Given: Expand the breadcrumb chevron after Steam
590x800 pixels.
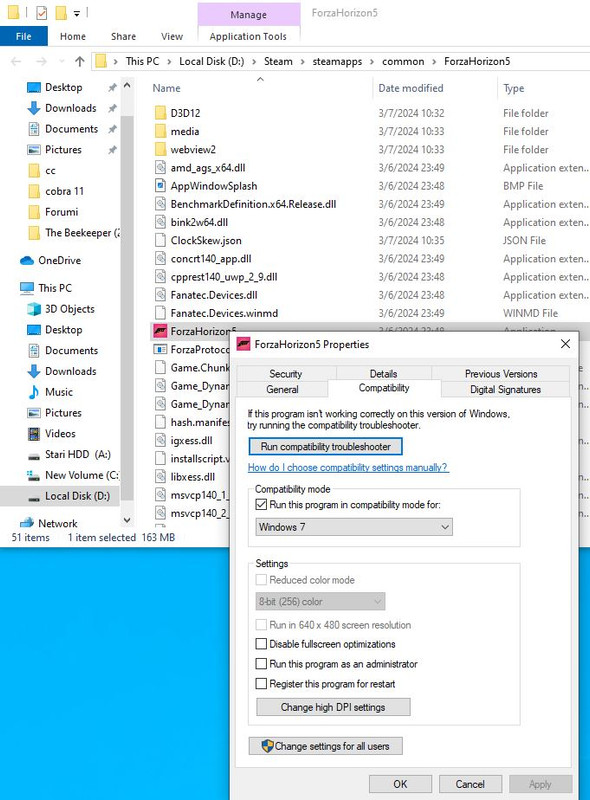Looking at the screenshot, I should coord(302,62).
